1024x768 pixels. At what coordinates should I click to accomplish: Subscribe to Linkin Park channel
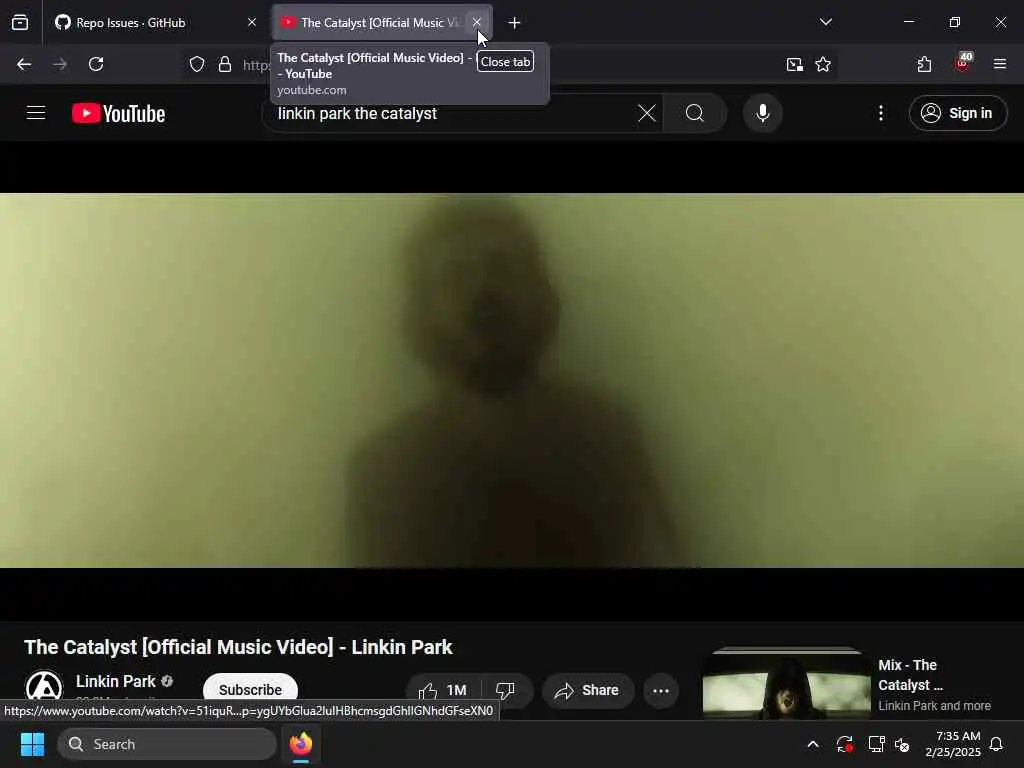pos(250,690)
